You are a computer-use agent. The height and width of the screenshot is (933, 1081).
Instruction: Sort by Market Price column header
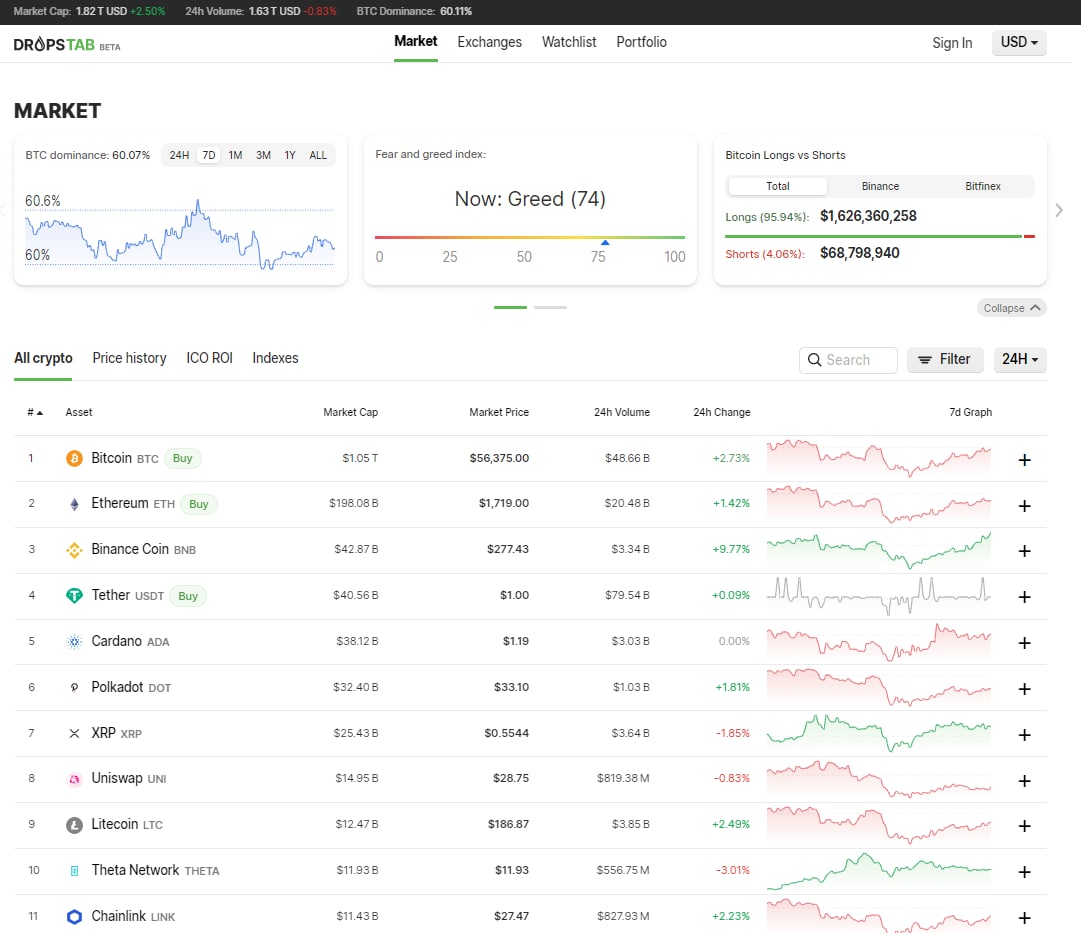coord(499,412)
